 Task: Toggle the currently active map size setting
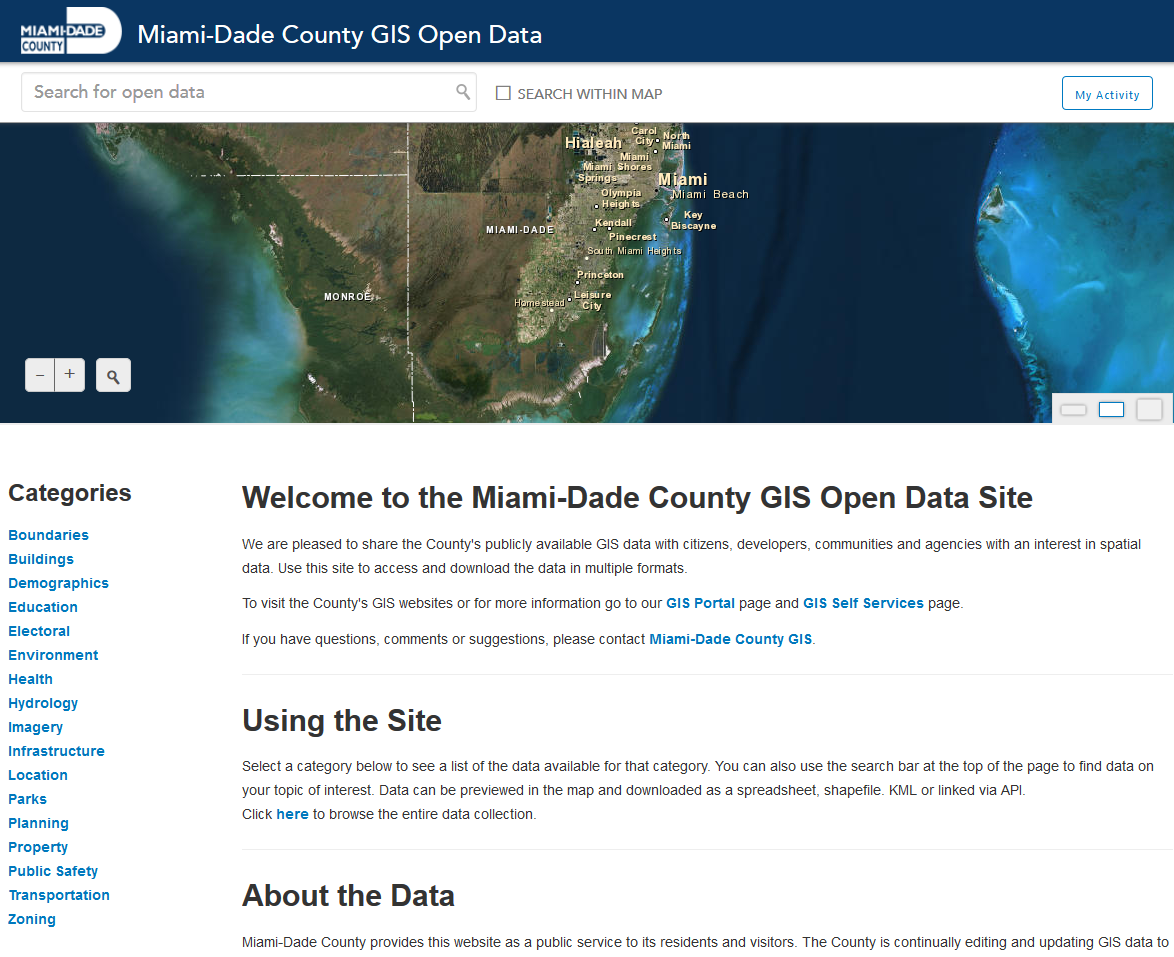click(x=1111, y=409)
